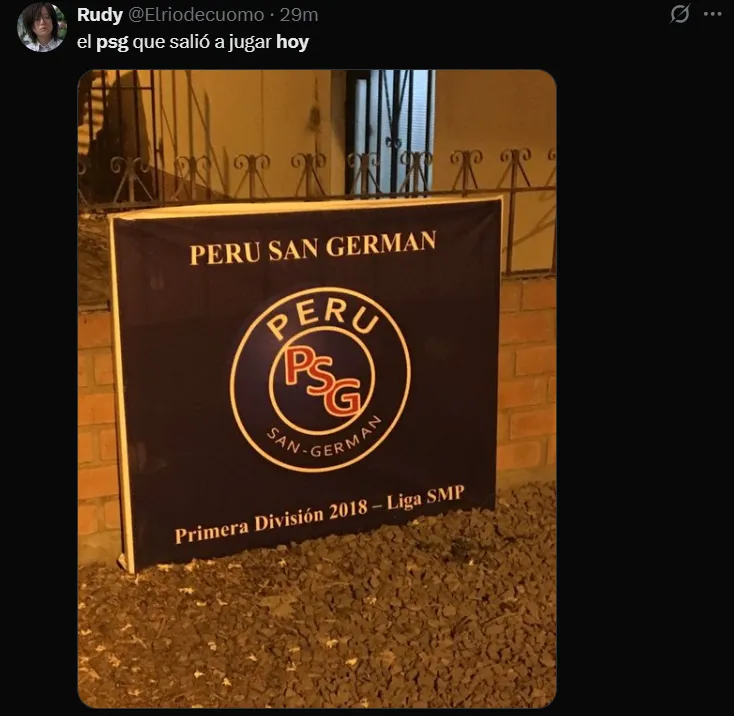Click the red PSG letters in the logo
Viewport: 734px width, 716px height.
pos(323,381)
